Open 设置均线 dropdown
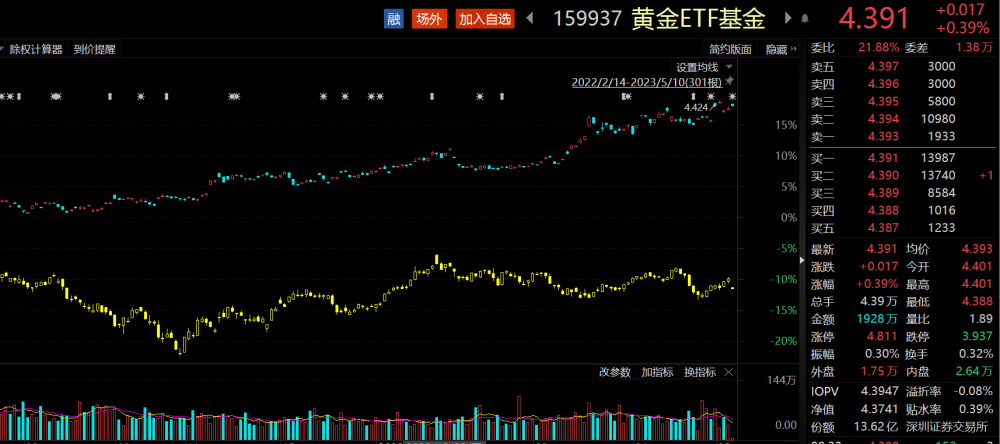Image resolution: width=1000 pixels, height=444 pixels. 704,67
